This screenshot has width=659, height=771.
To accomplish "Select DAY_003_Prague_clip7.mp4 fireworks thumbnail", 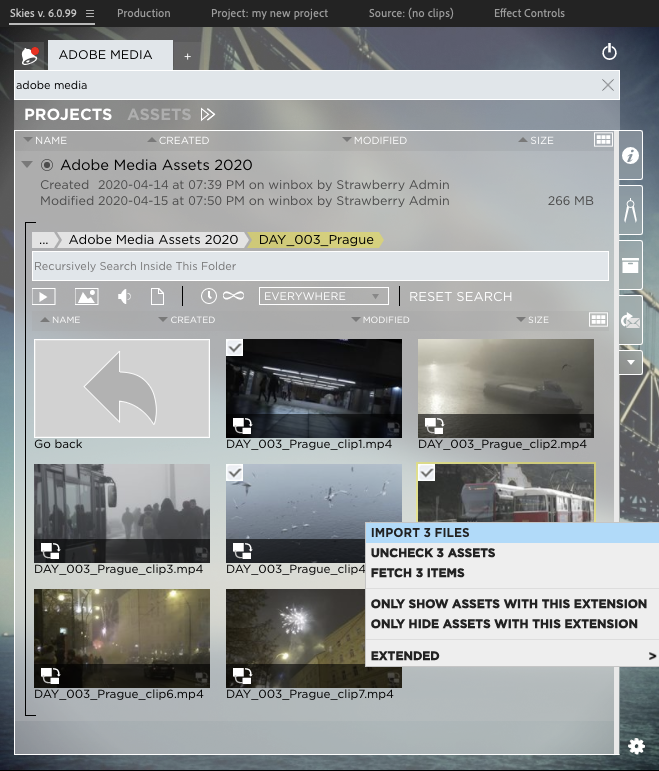I will [x=314, y=638].
